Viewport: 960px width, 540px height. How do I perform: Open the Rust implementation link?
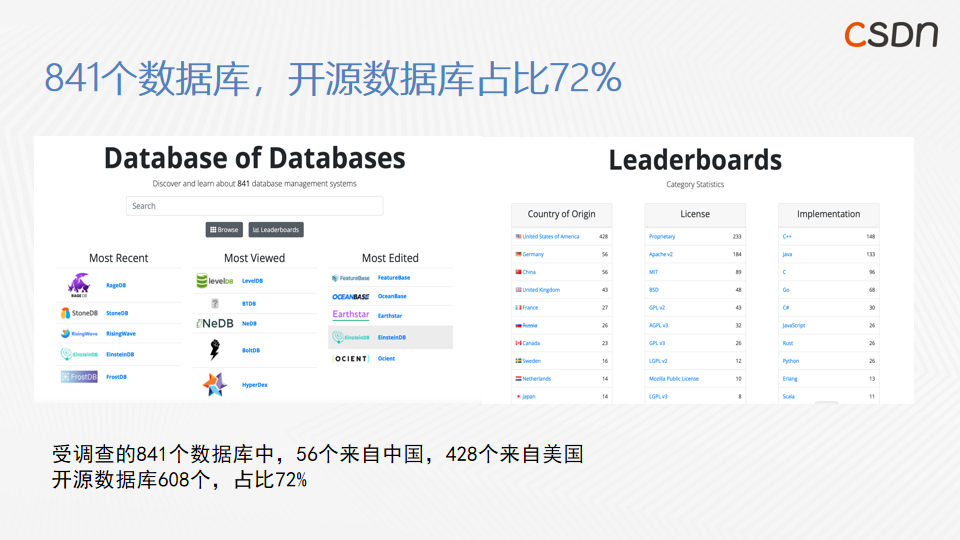point(787,343)
